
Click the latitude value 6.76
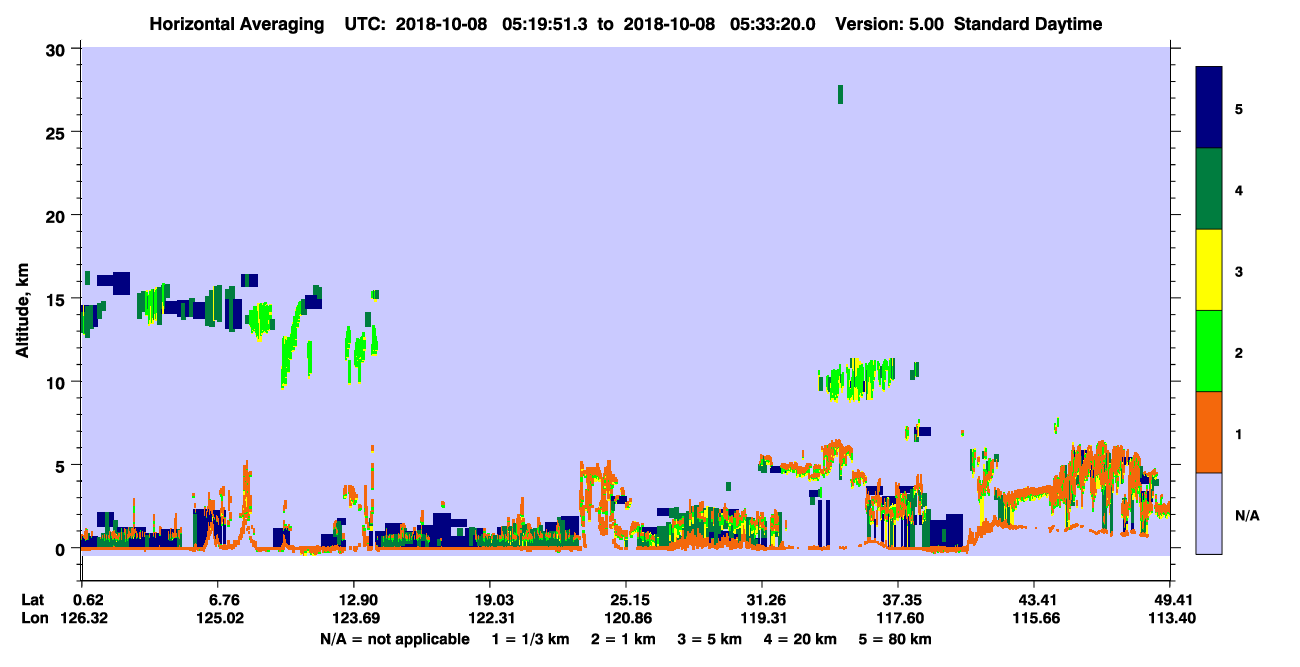coord(223,600)
